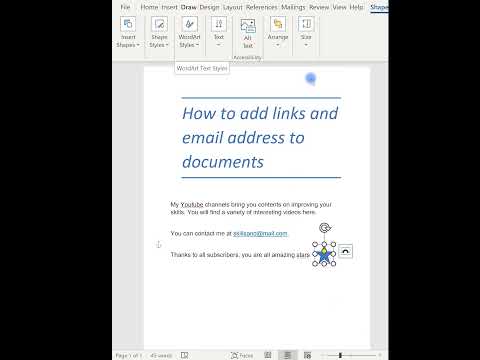The height and width of the screenshot is (360, 480).
Task: Open the Home tab
Action: tap(149, 7)
